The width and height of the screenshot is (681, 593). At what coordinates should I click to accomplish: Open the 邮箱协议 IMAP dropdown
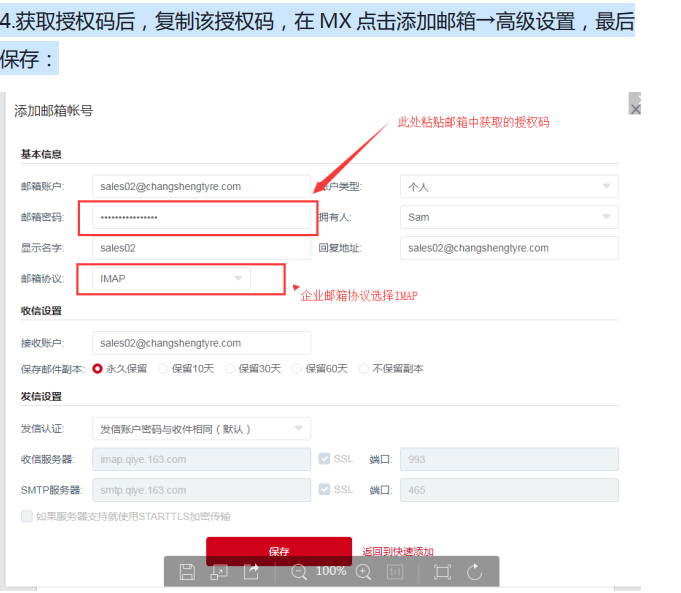[x=170, y=279]
